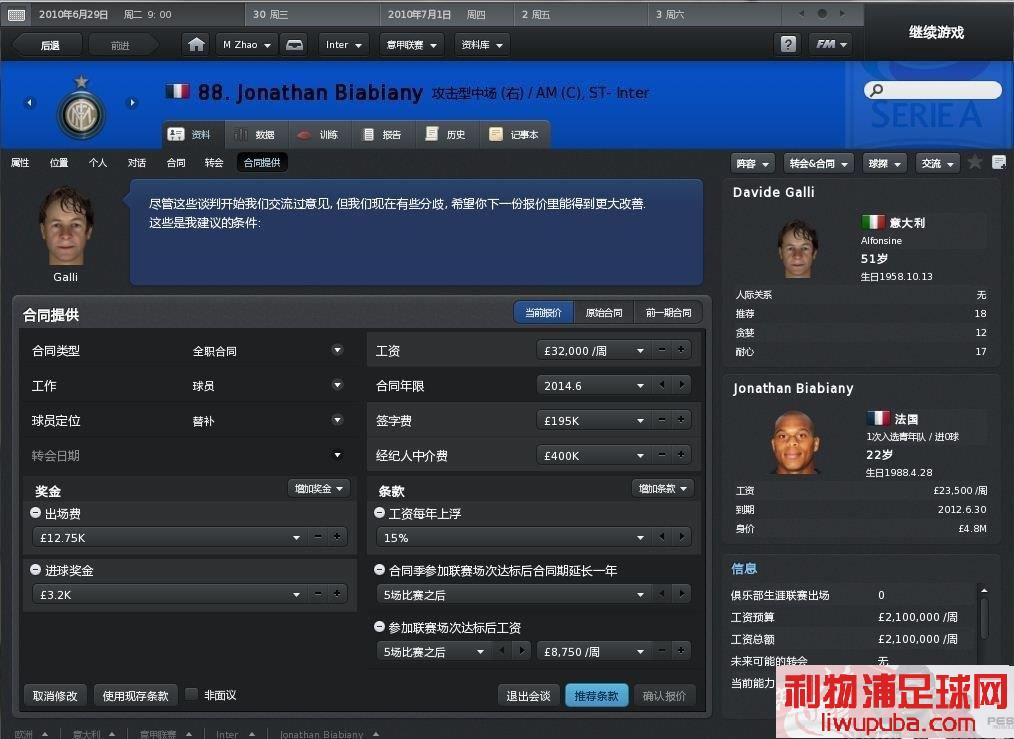Image resolution: width=1014 pixels, height=739 pixels.
Task: Remove the 参加联赛场次达标后工资 clause
Action: [x=380, y=627]
